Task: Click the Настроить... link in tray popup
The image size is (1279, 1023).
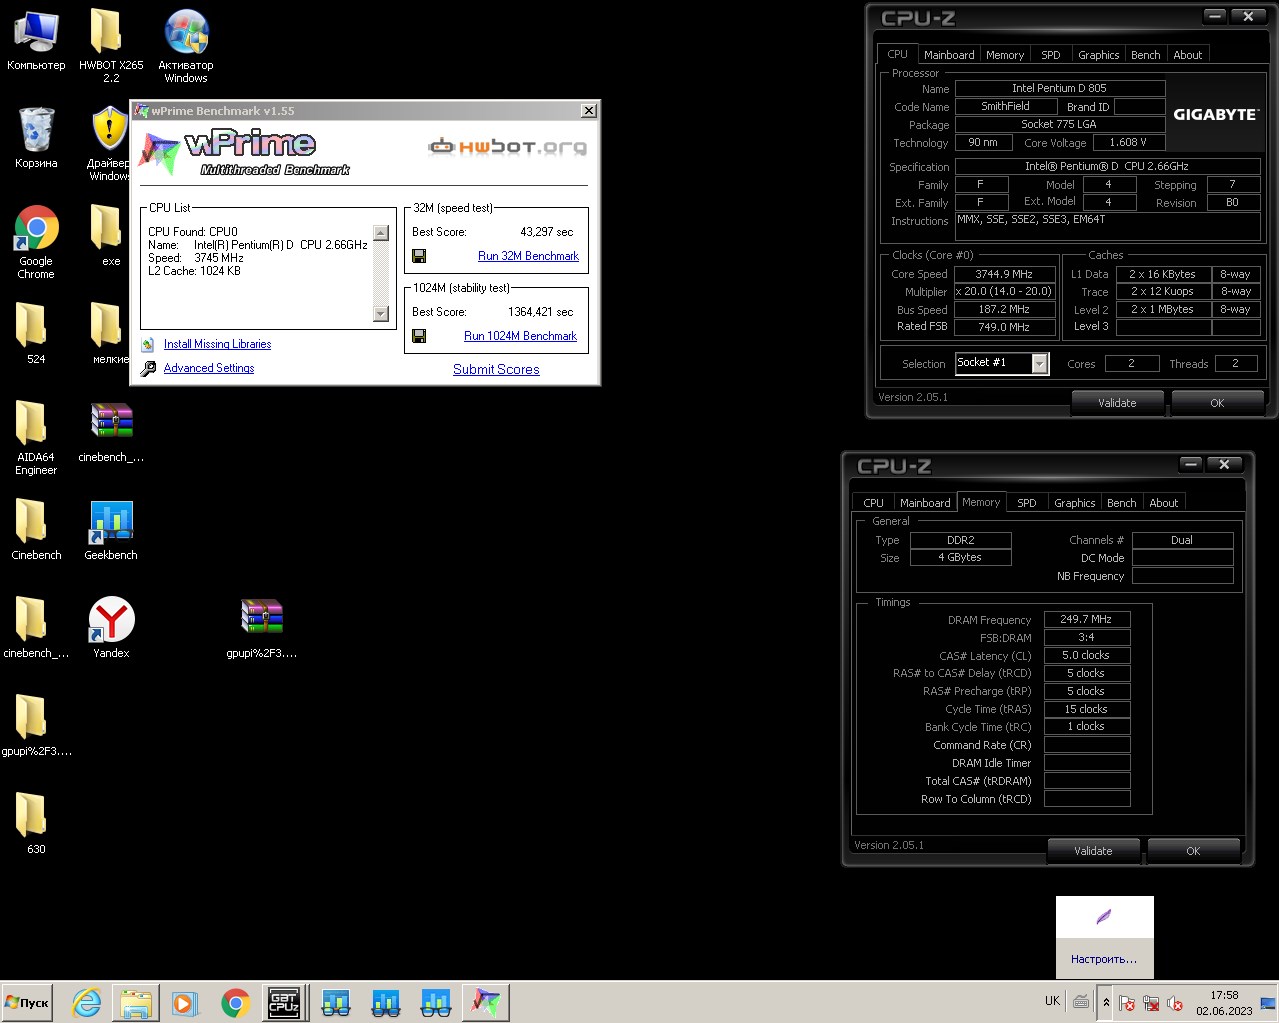Action: coord(1104,959)
